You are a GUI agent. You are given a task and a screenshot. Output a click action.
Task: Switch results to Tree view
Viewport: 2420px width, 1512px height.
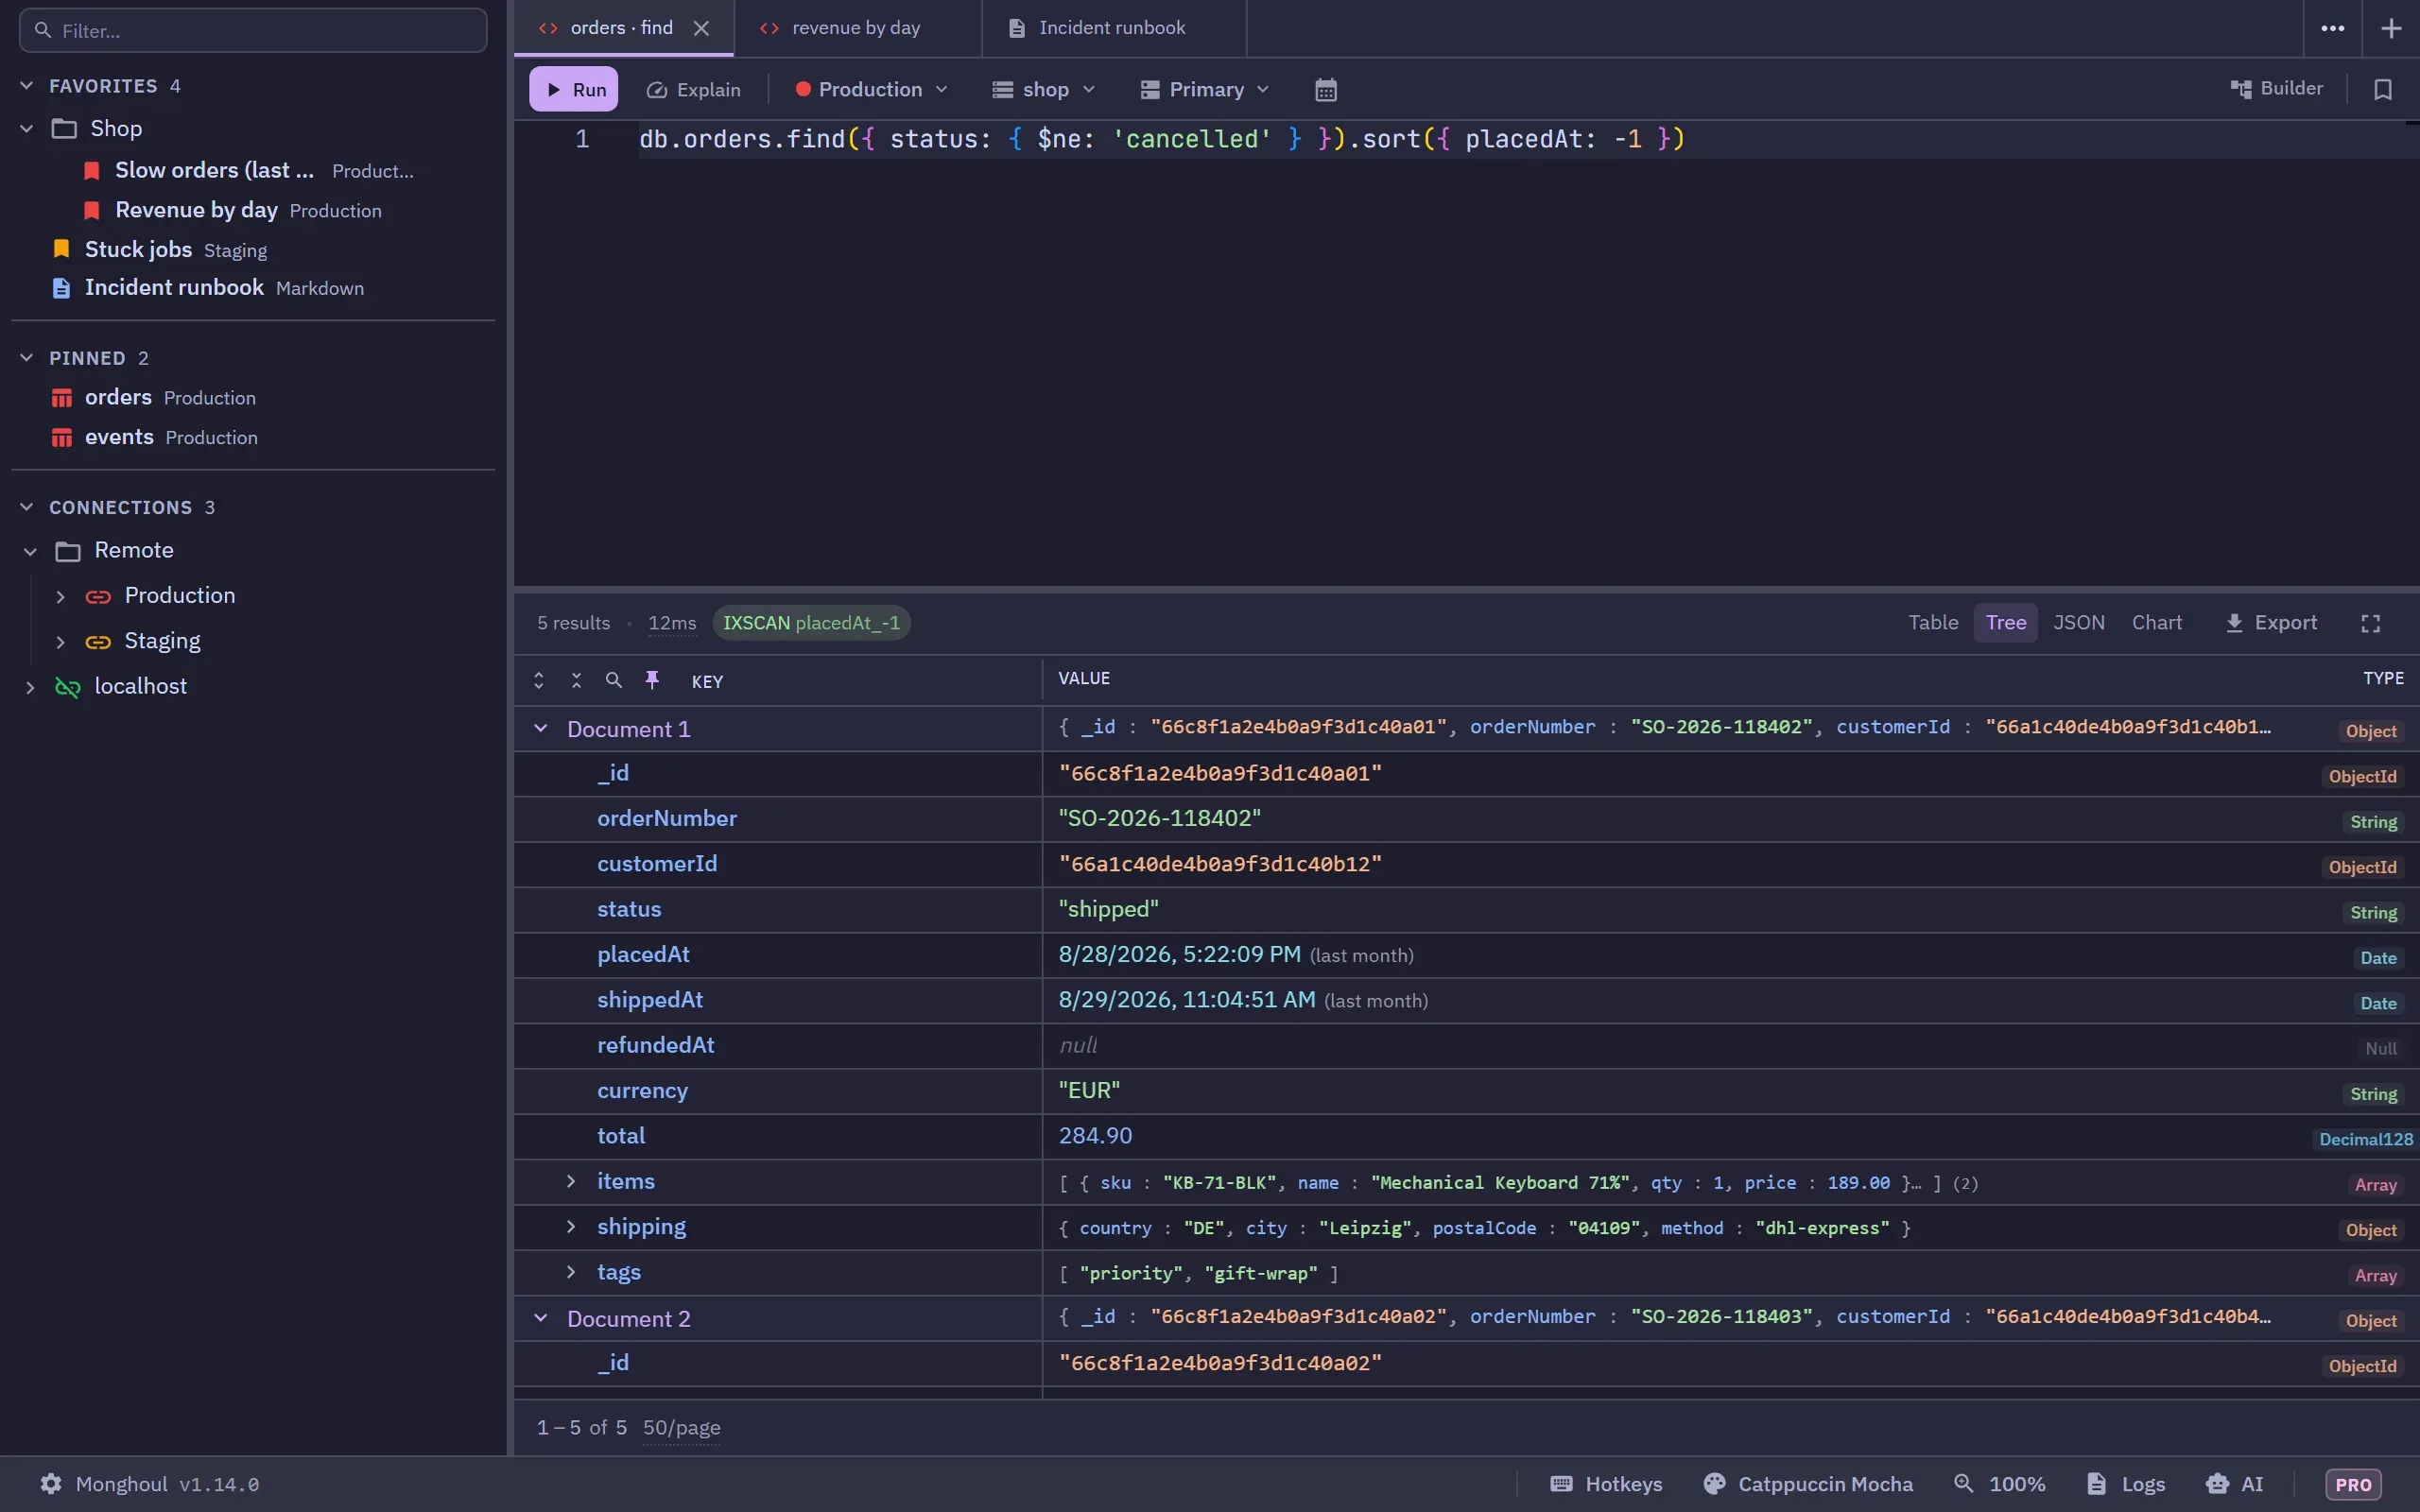click(2005, 622)
